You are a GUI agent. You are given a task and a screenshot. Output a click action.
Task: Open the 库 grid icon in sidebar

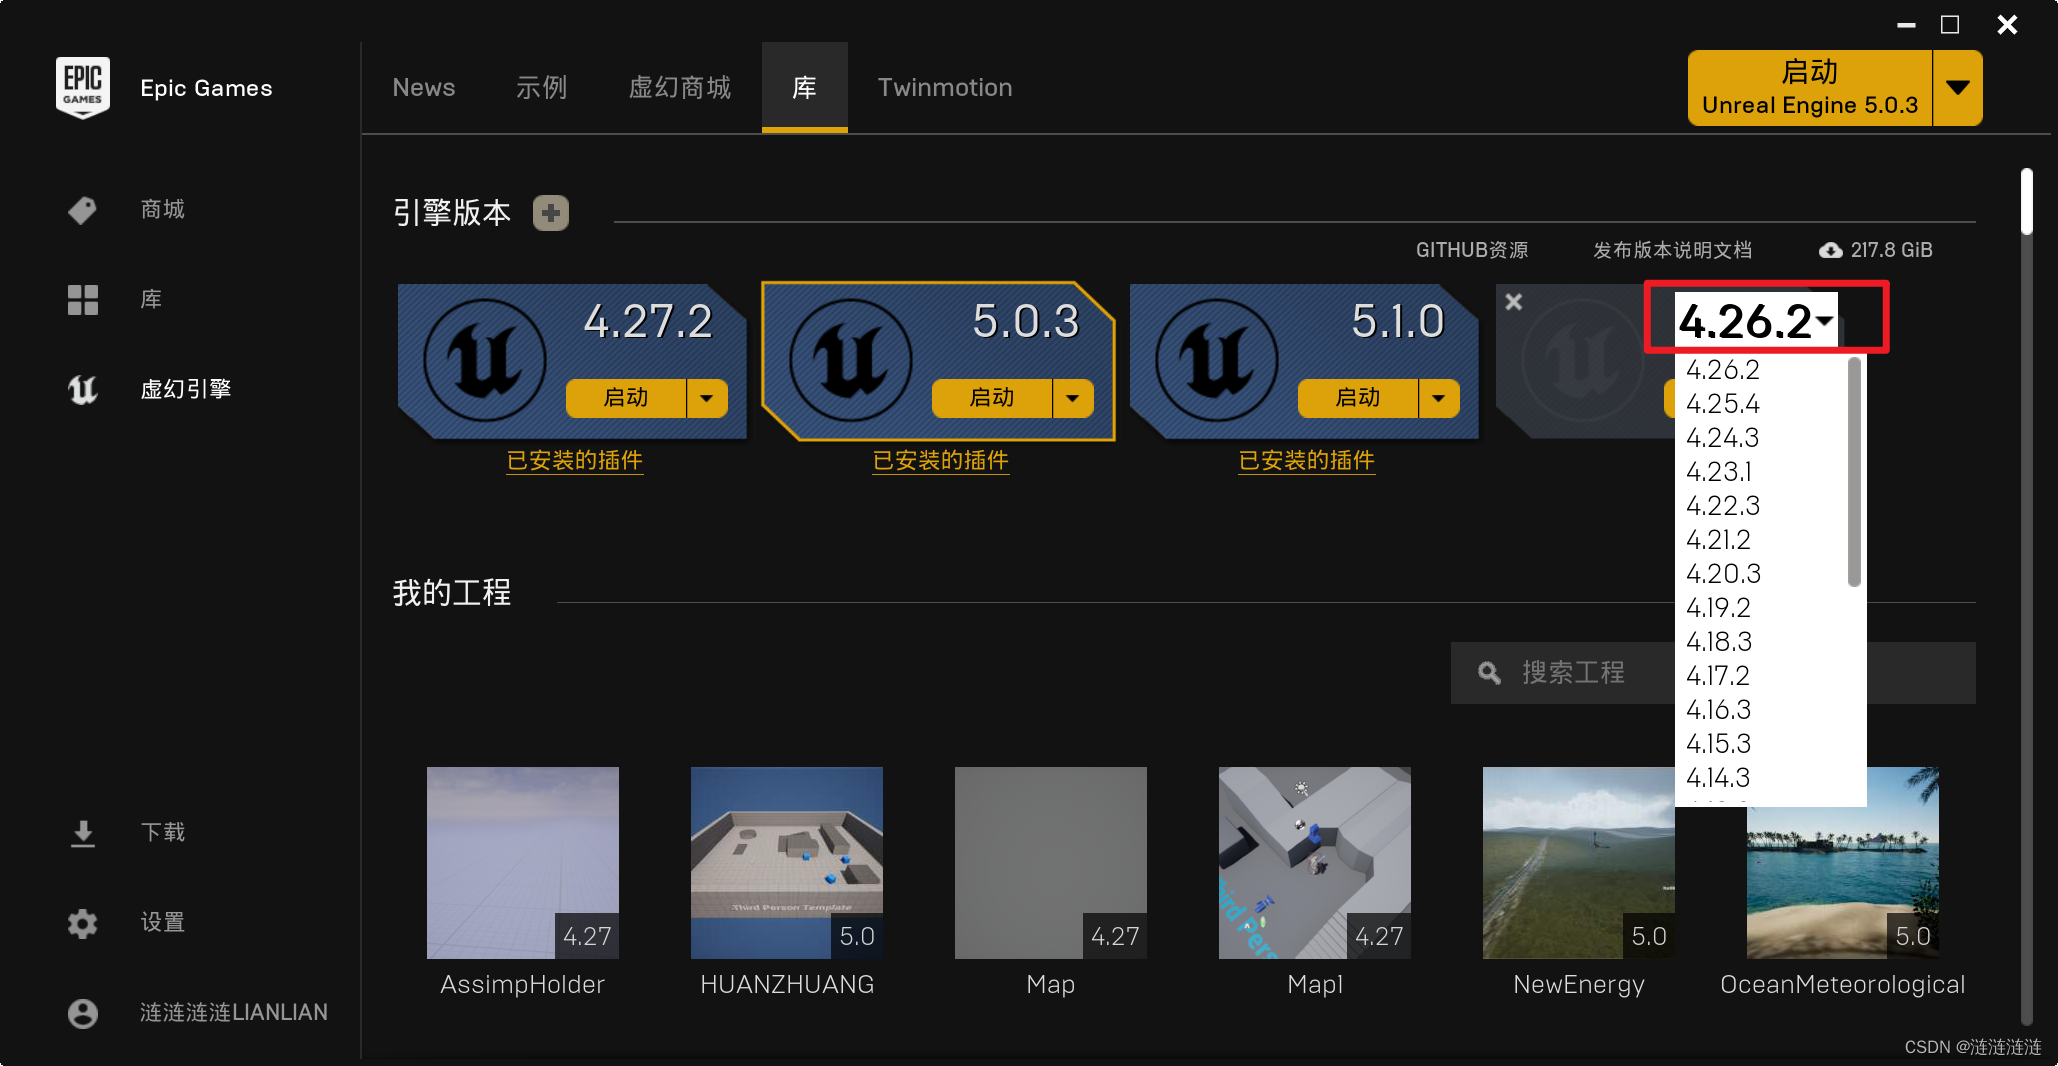click(x=82, y=299)
